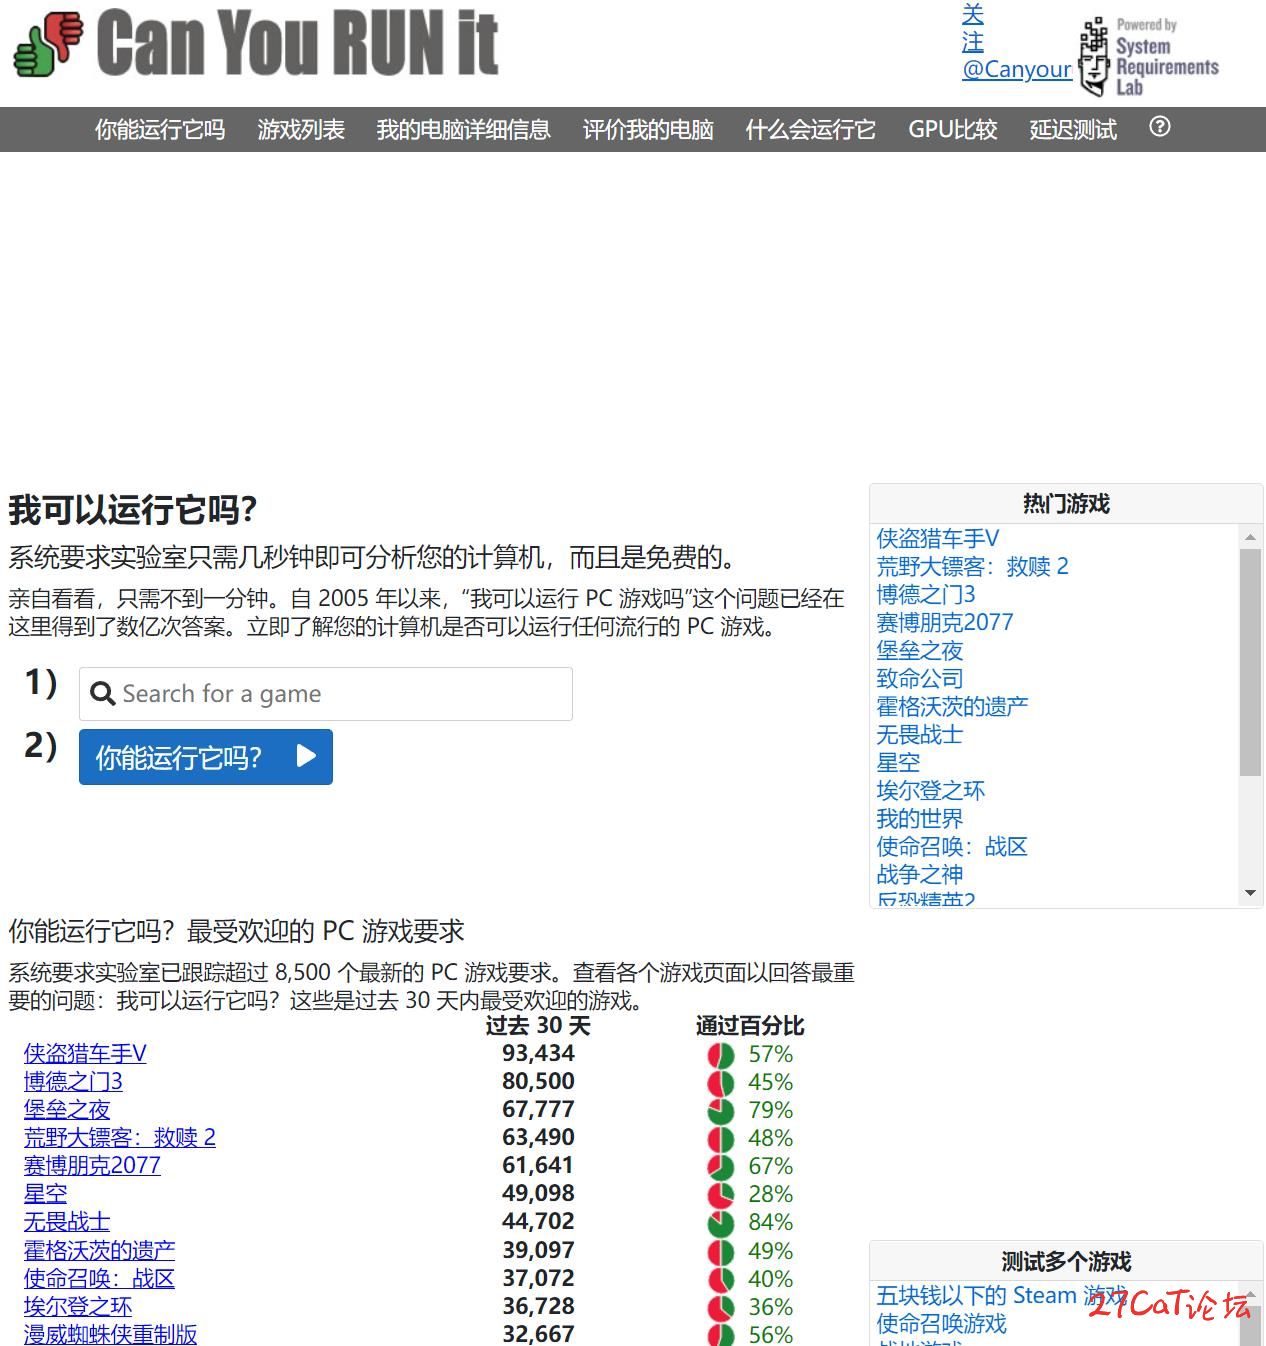Open 埃尔登之环 in the popularity table
Image resolution: width=1266 pixels, height=1346 pixels.
pyautogui.click(x=78, y=1306)
